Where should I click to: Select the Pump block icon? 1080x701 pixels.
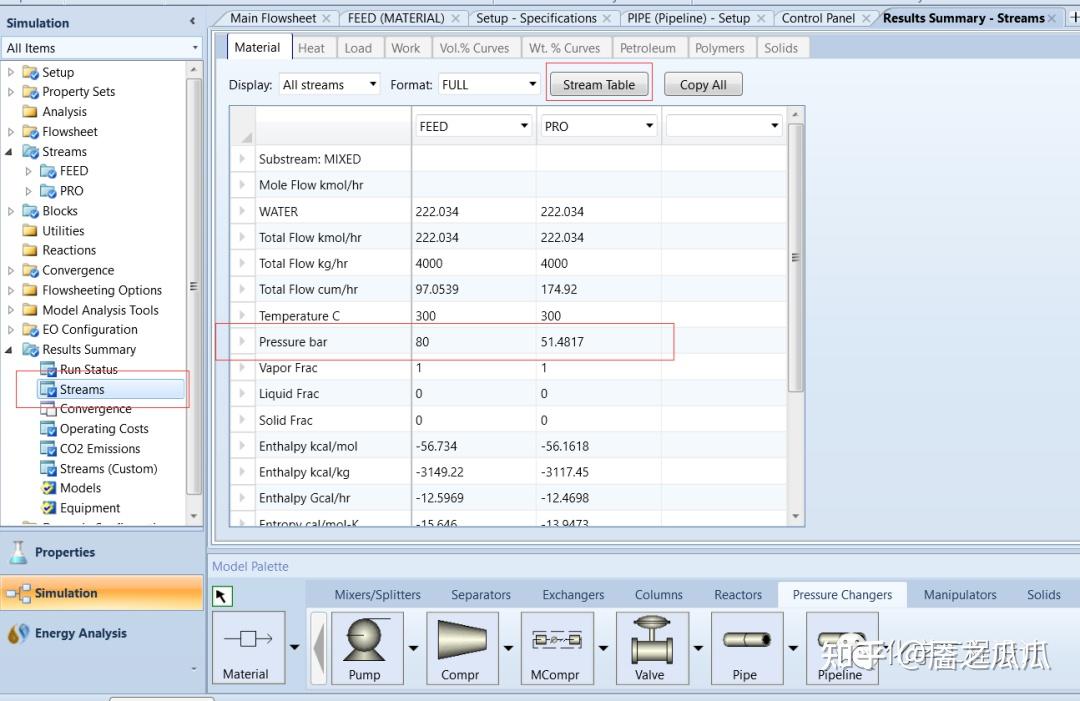364,641
